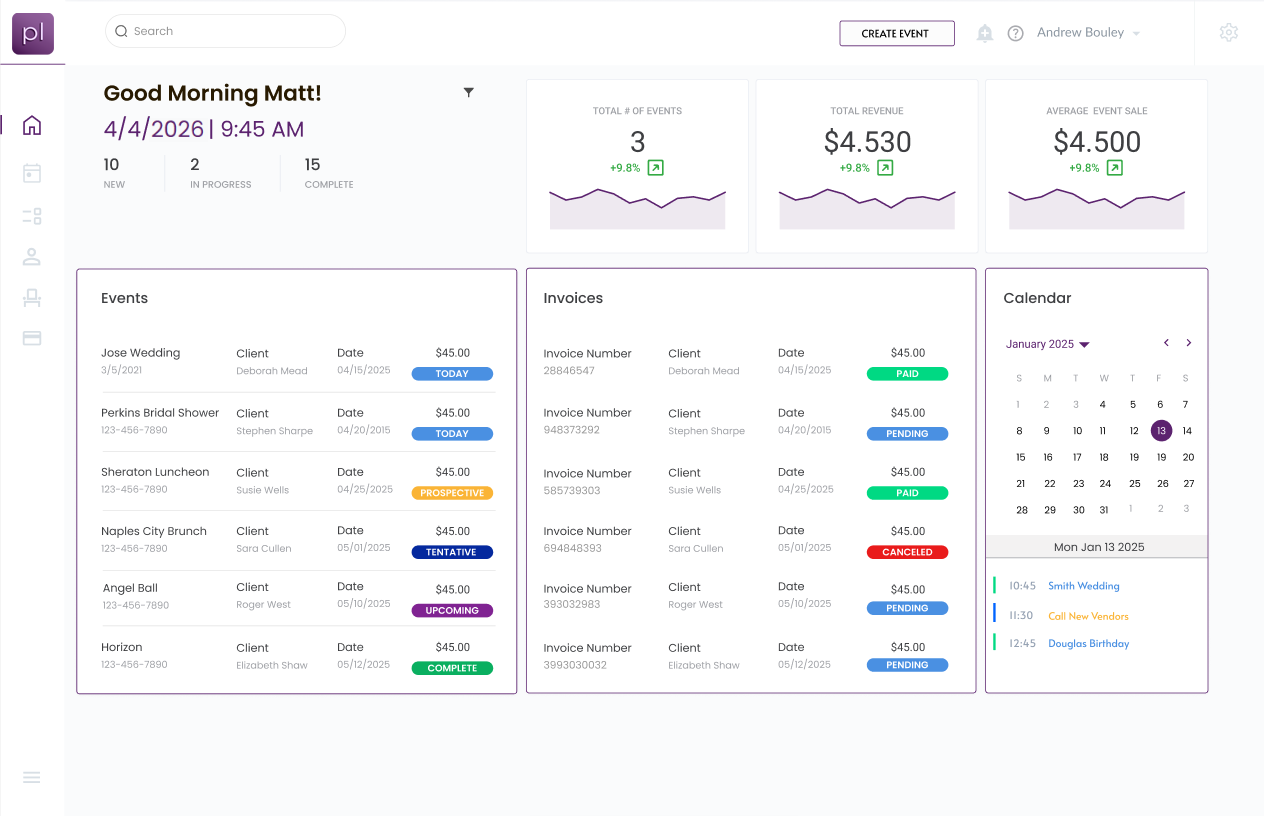Open the Andrew Bouley account dropdown
Screen dimensions: 1264x816
point(1087,32)
